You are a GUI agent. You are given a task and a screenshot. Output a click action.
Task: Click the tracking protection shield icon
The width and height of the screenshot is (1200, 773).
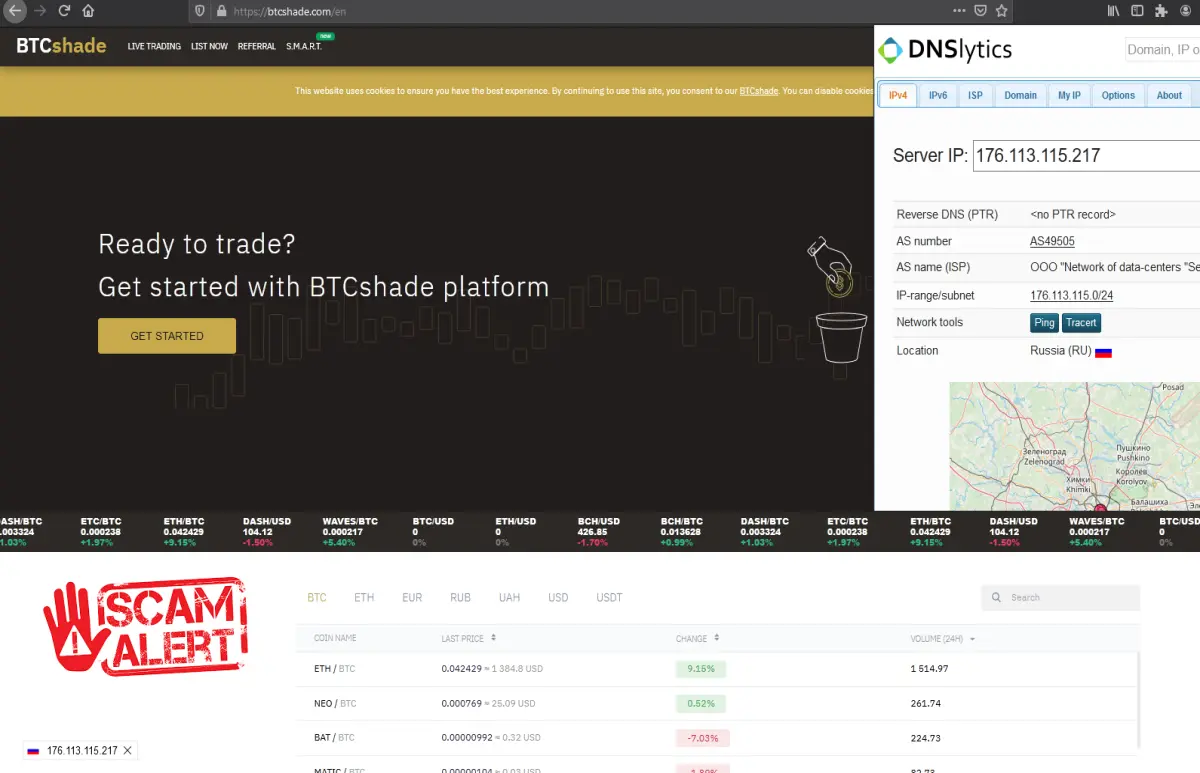pos(200,11)
